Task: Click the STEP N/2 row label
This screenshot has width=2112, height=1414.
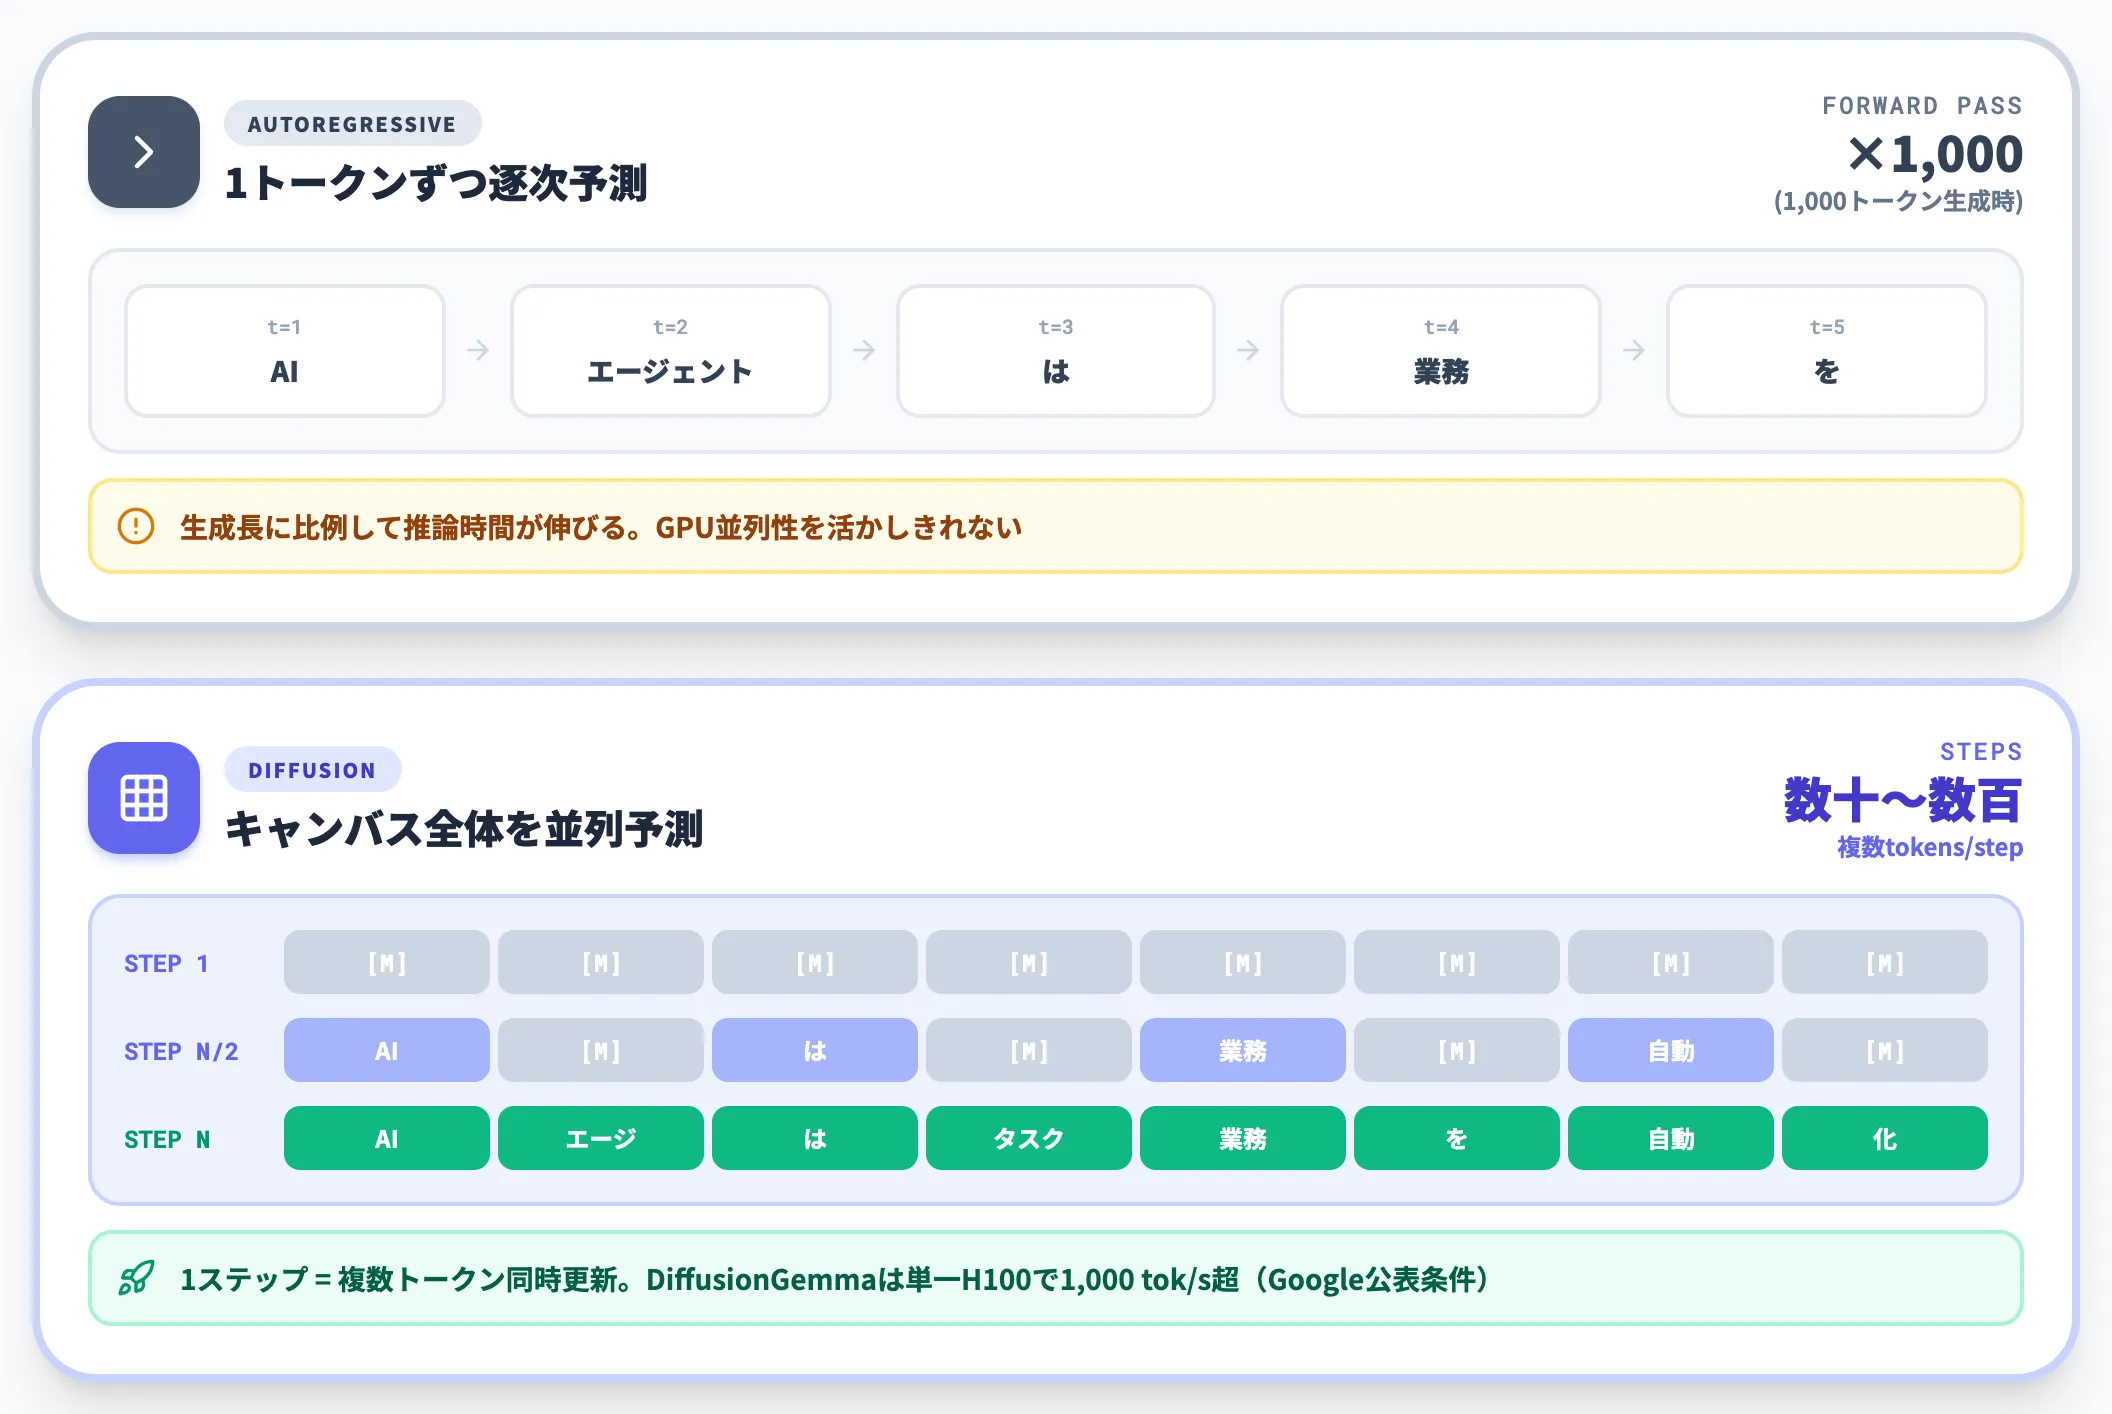Action: (181, 1051)
